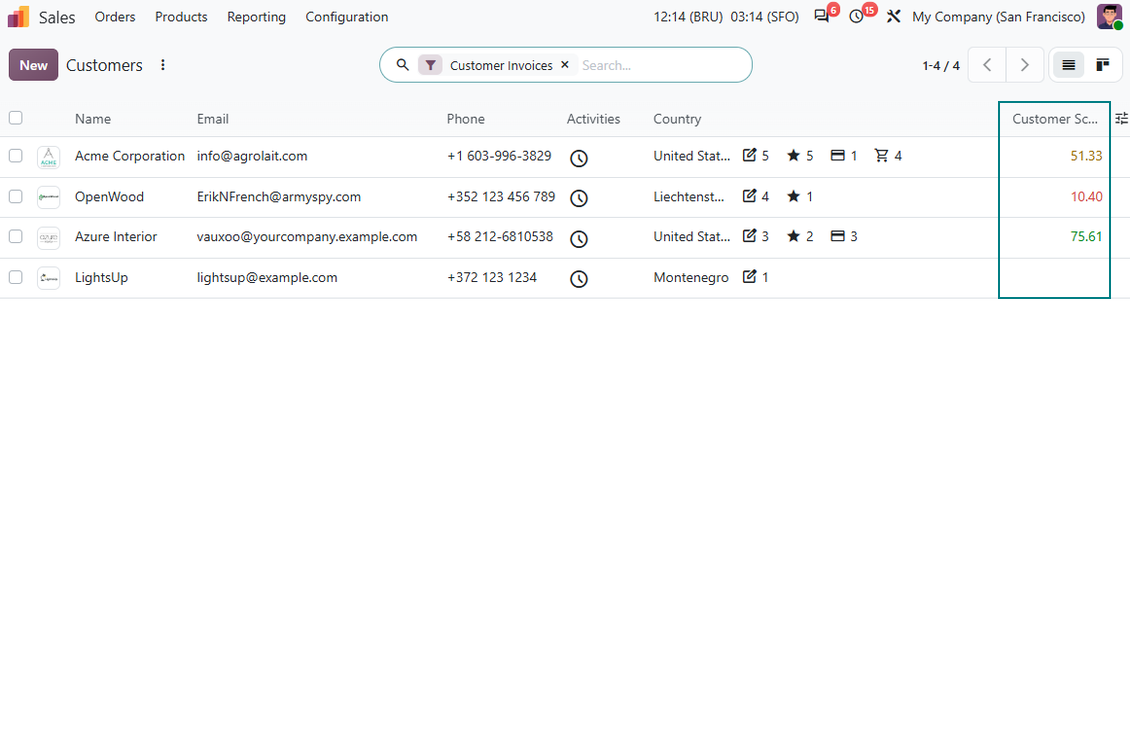Viewport: 1130px width, 743px height.
Task: Open the Products menu
Action: click(181, 17)
